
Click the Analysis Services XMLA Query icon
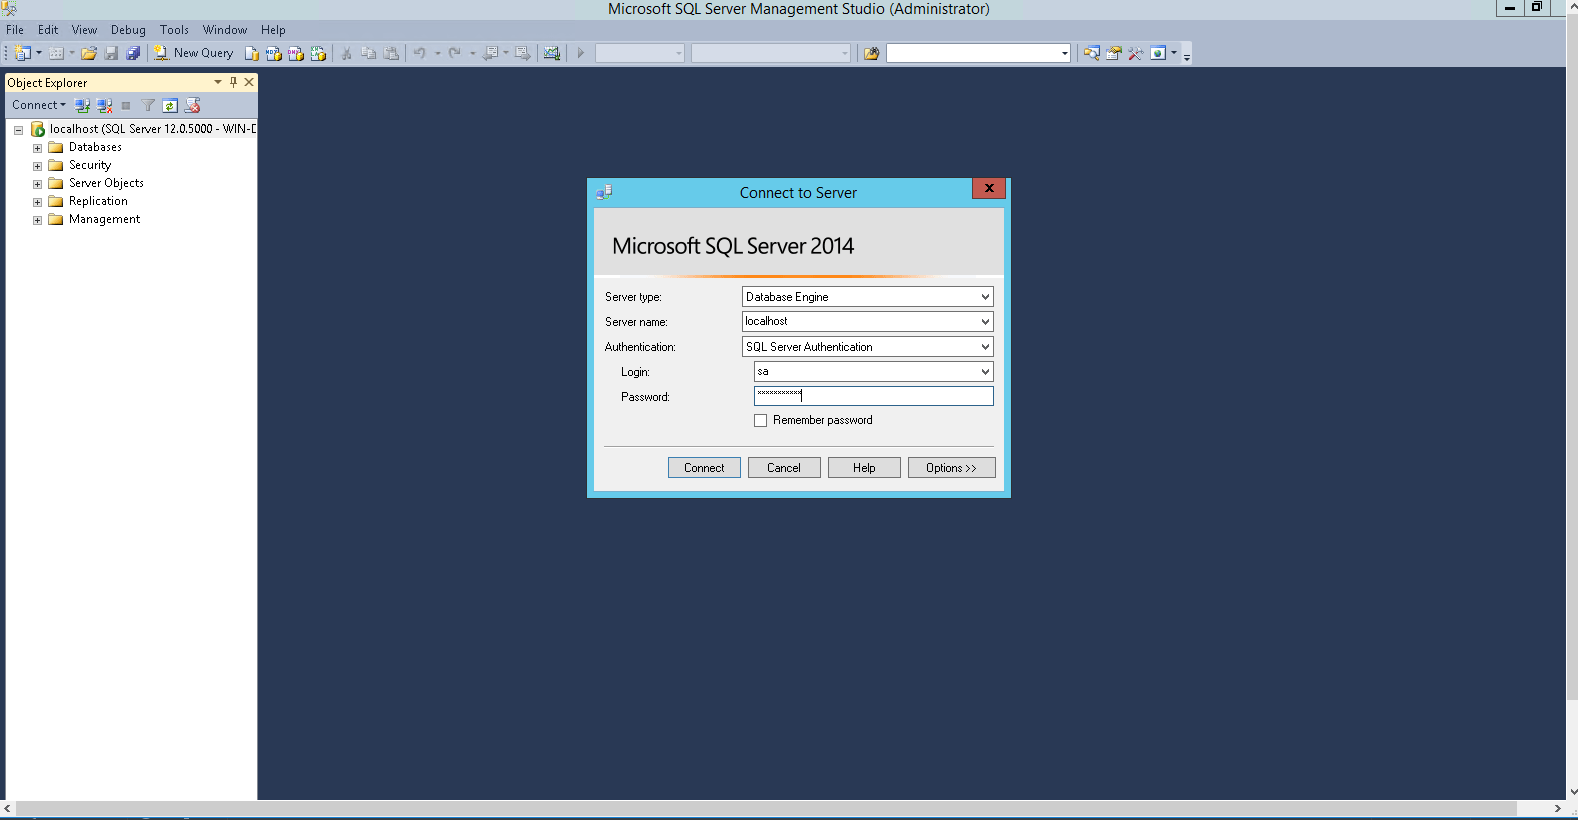(x=318, y=53)
